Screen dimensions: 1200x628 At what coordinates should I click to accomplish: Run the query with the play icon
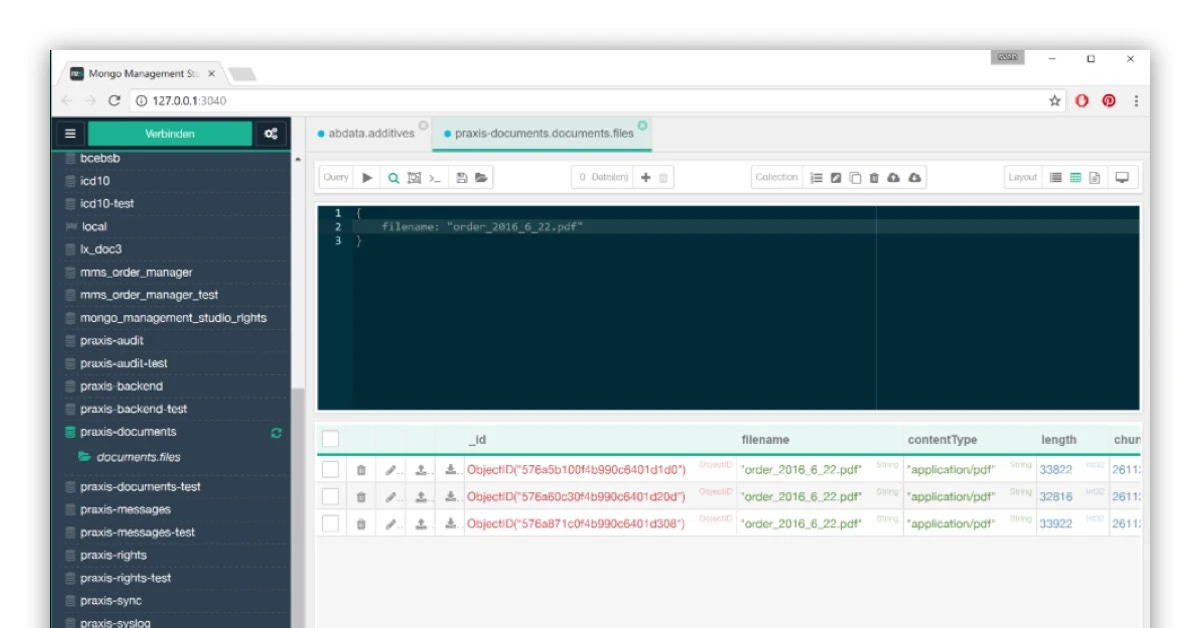(367, 178)
